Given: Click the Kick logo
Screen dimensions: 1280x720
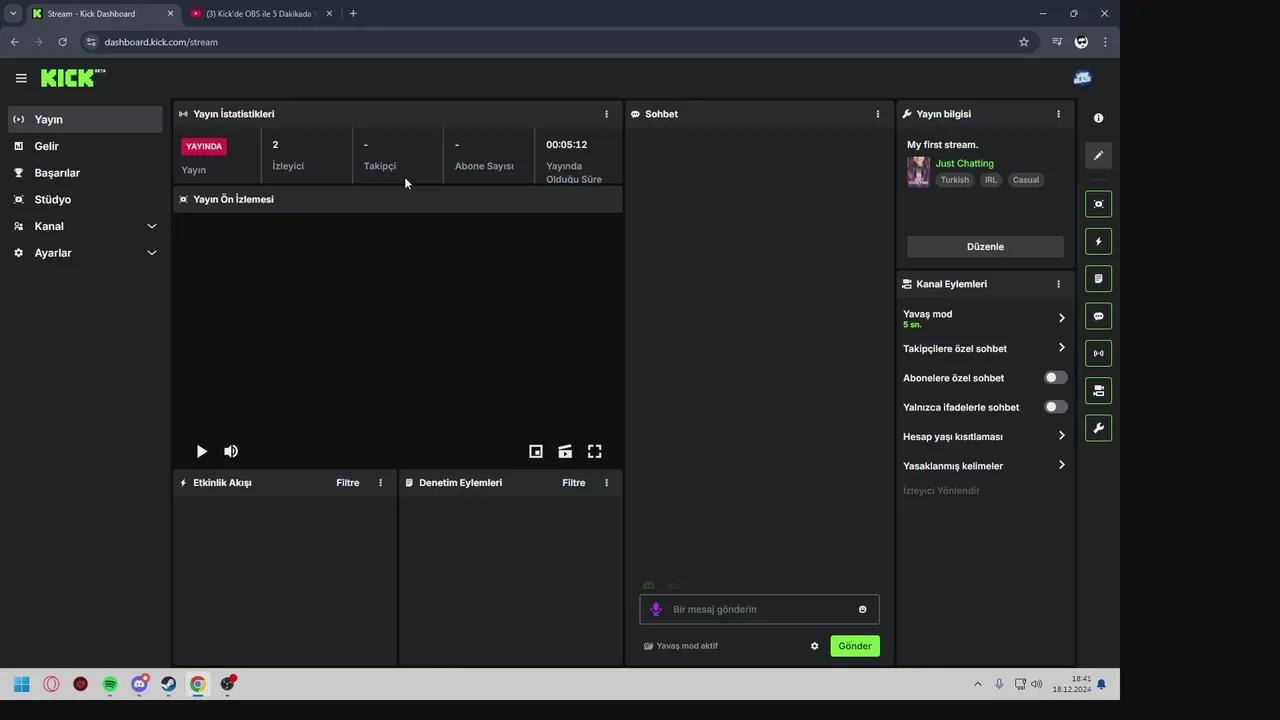Looking at the screenshot, I should click(x=73, y=78).
